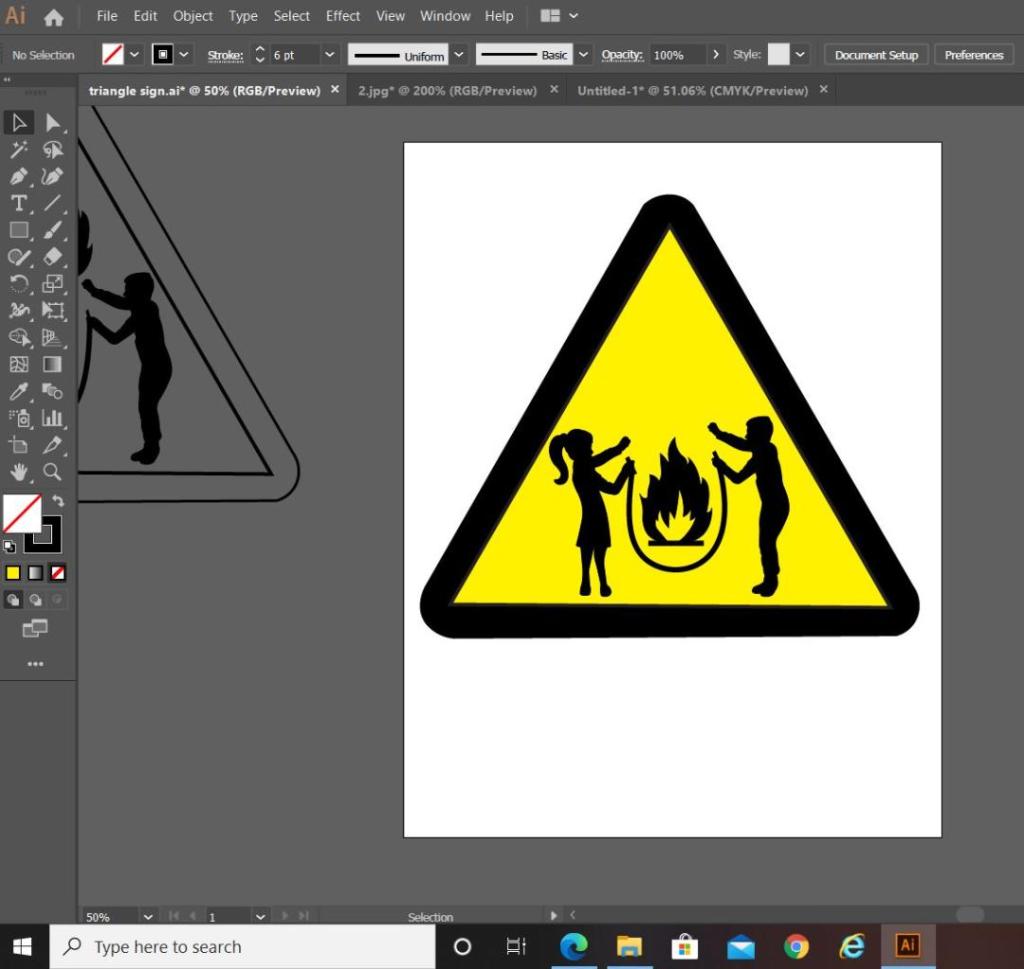1024x969 pixels.
Task: Select the Pen tool
Action: coord(18,176)
